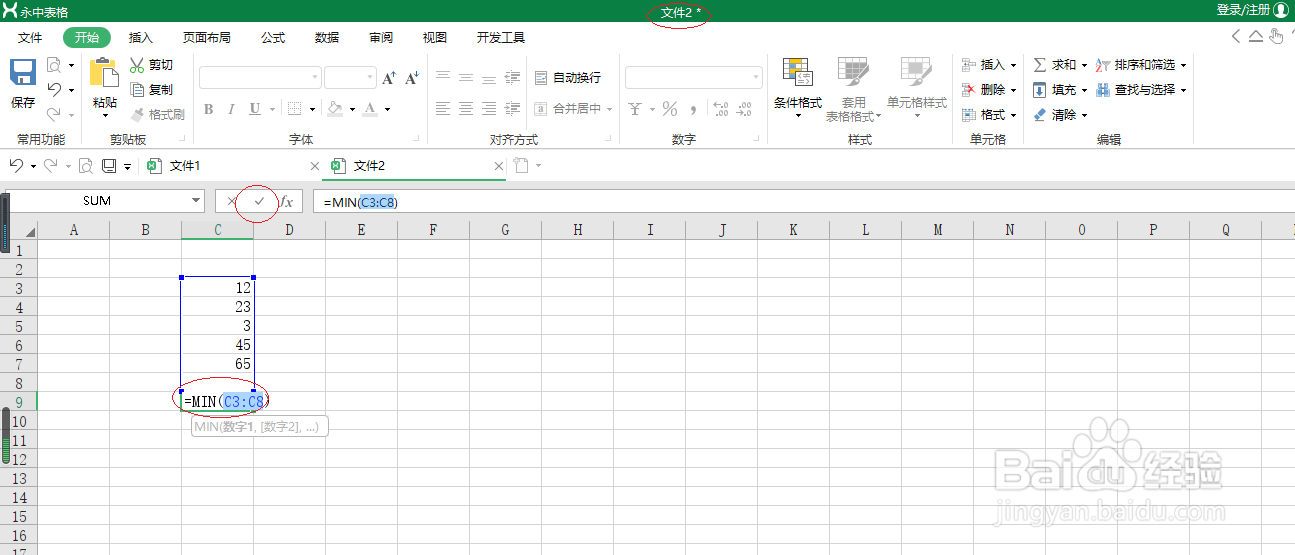Click the 清除 (Clear) eraser icon
Screen dimensions: 1295x555
pos(1040,115)
